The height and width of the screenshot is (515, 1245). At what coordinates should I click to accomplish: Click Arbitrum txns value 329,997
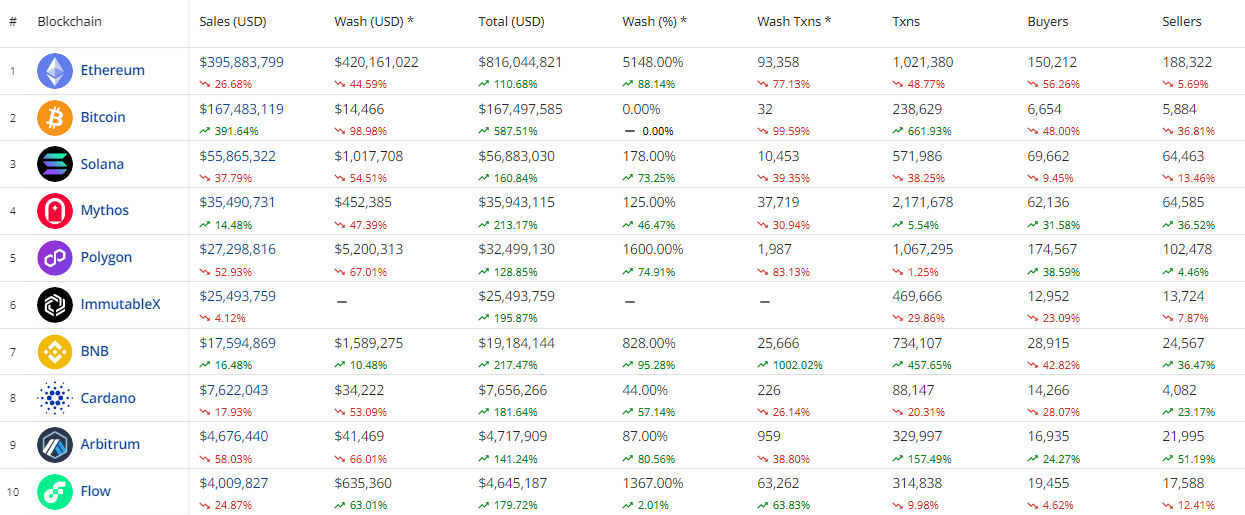click(x=917, y=436)
